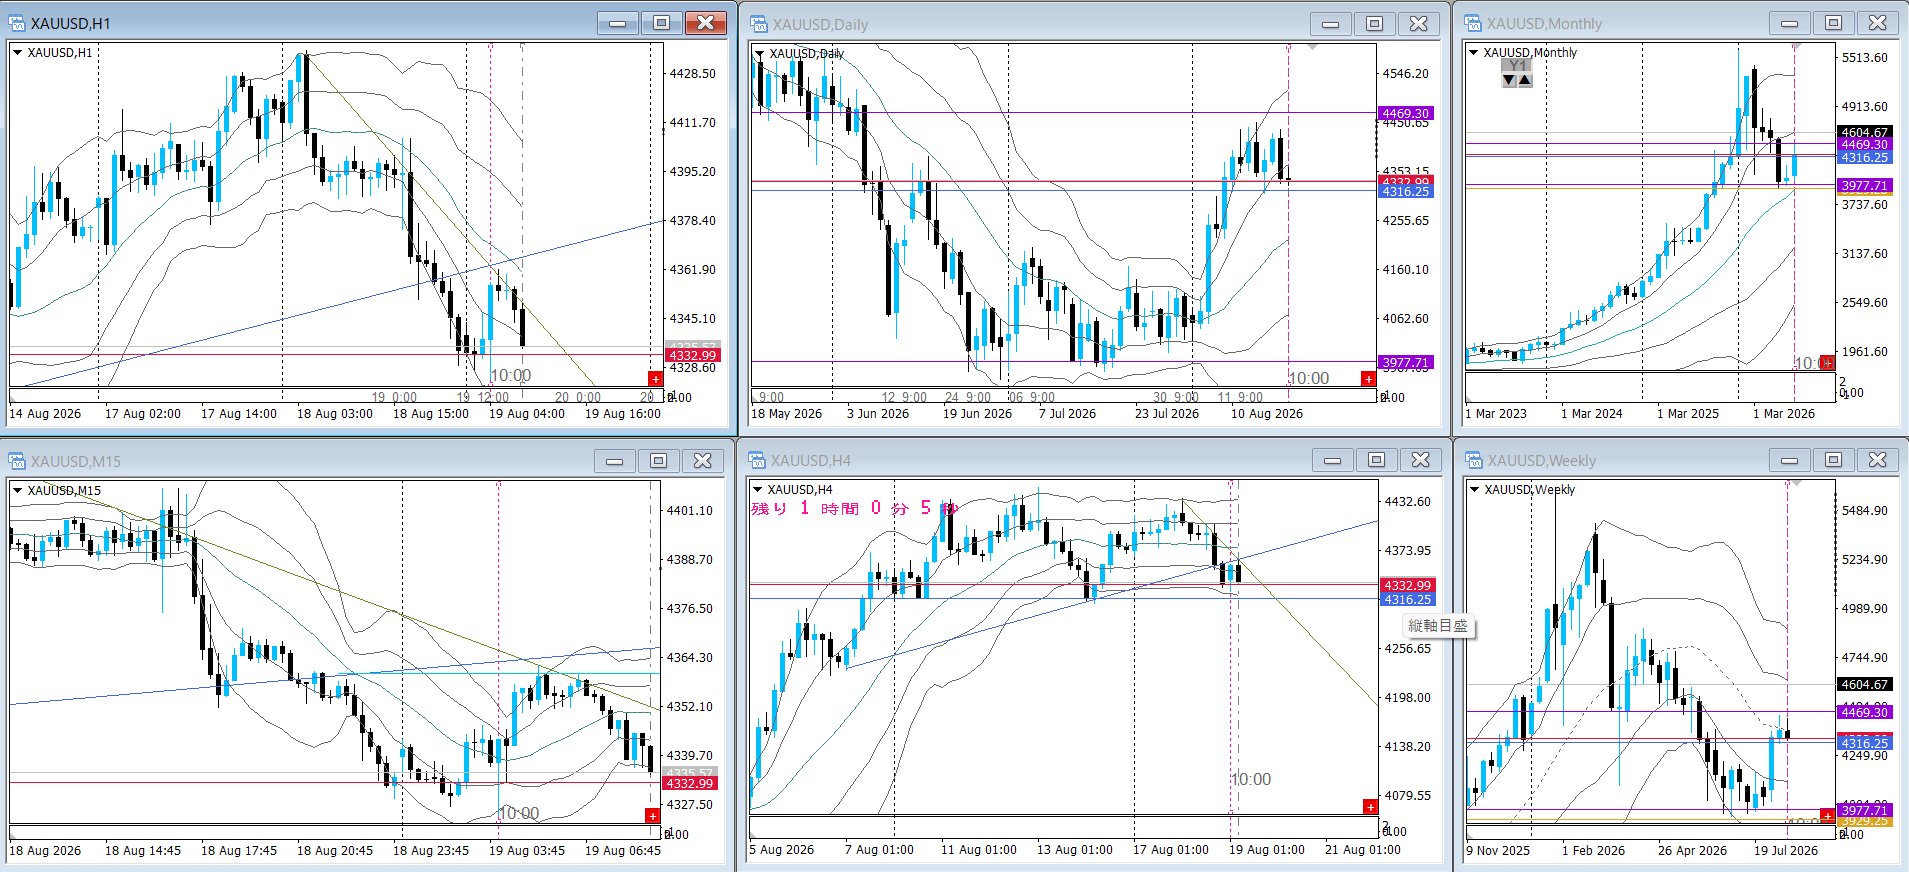Click the XAUUSD,H1 window title chart icon
The width and height of the screenshot is (1909, 872).
click(17, 23)
